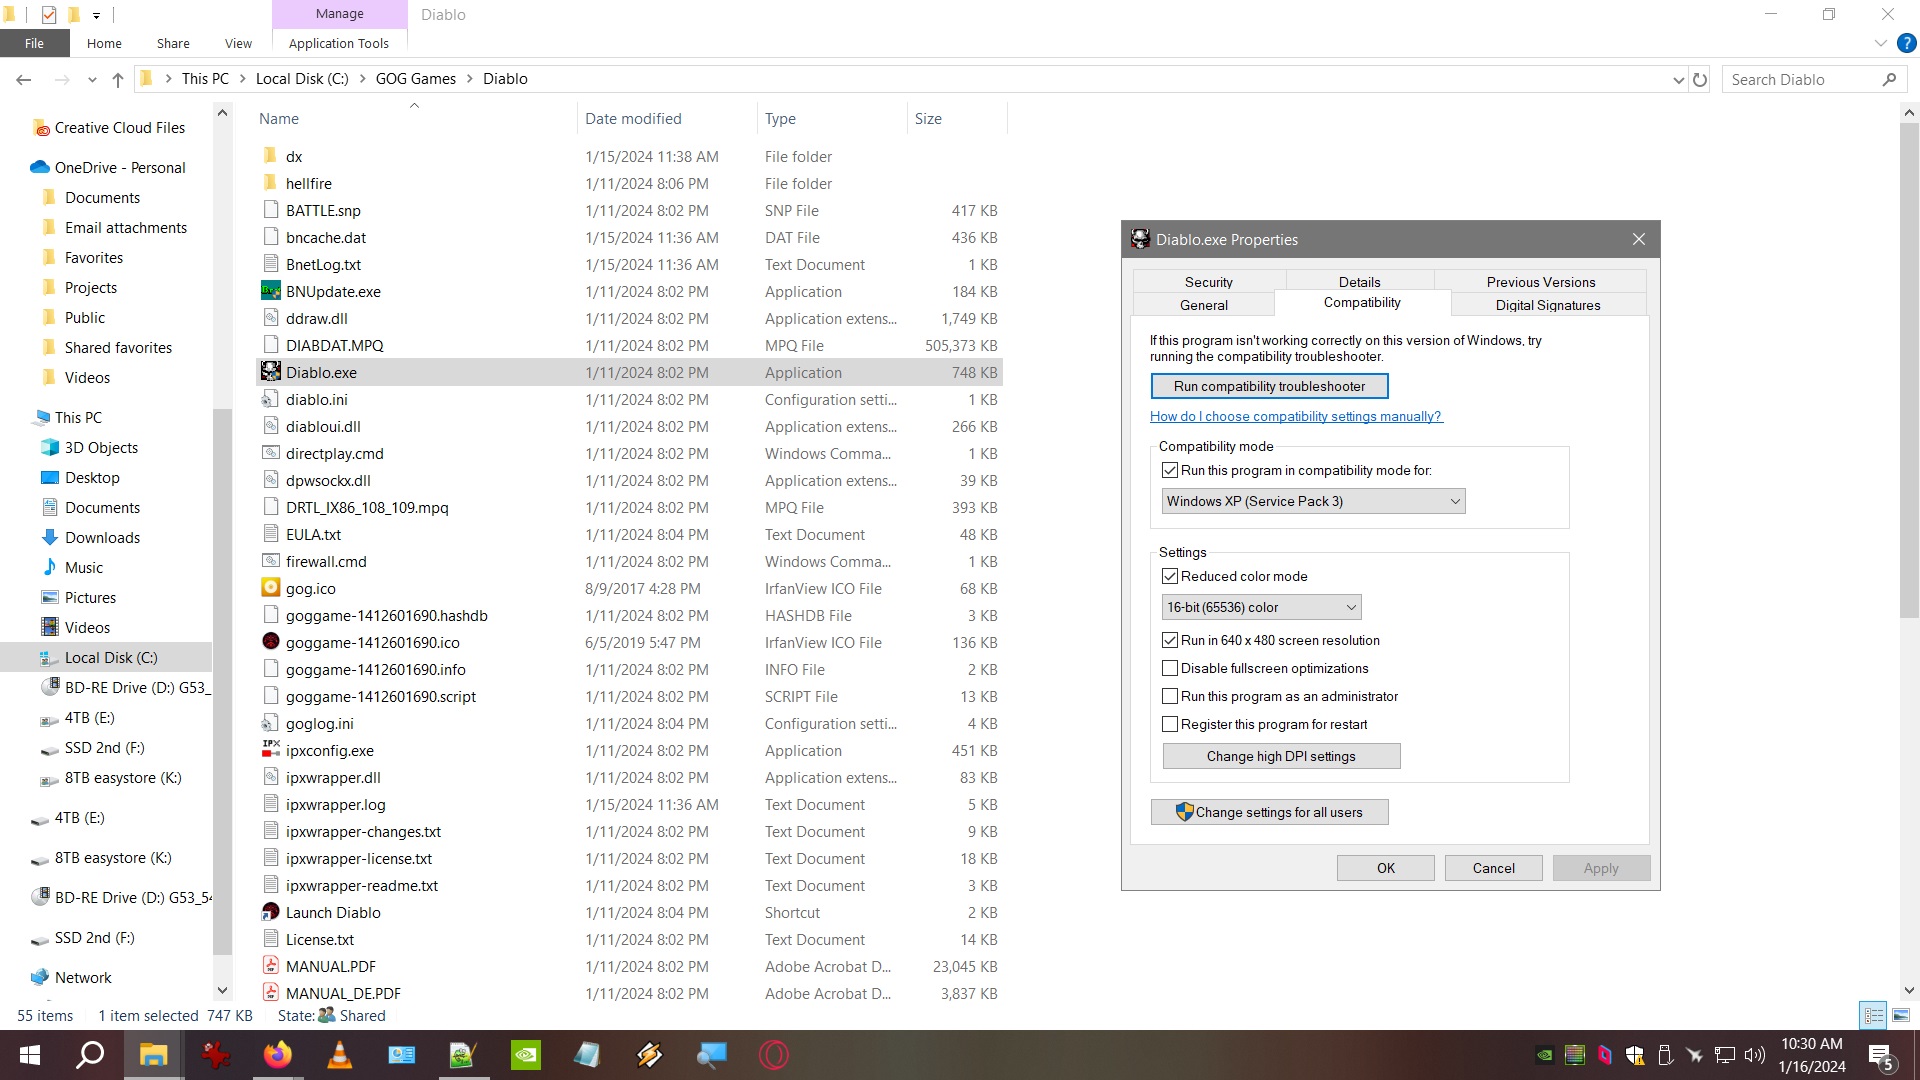Click Change settings for all users
1920x1080 pixels.
pyautogui.click(x=1269, y=812)
